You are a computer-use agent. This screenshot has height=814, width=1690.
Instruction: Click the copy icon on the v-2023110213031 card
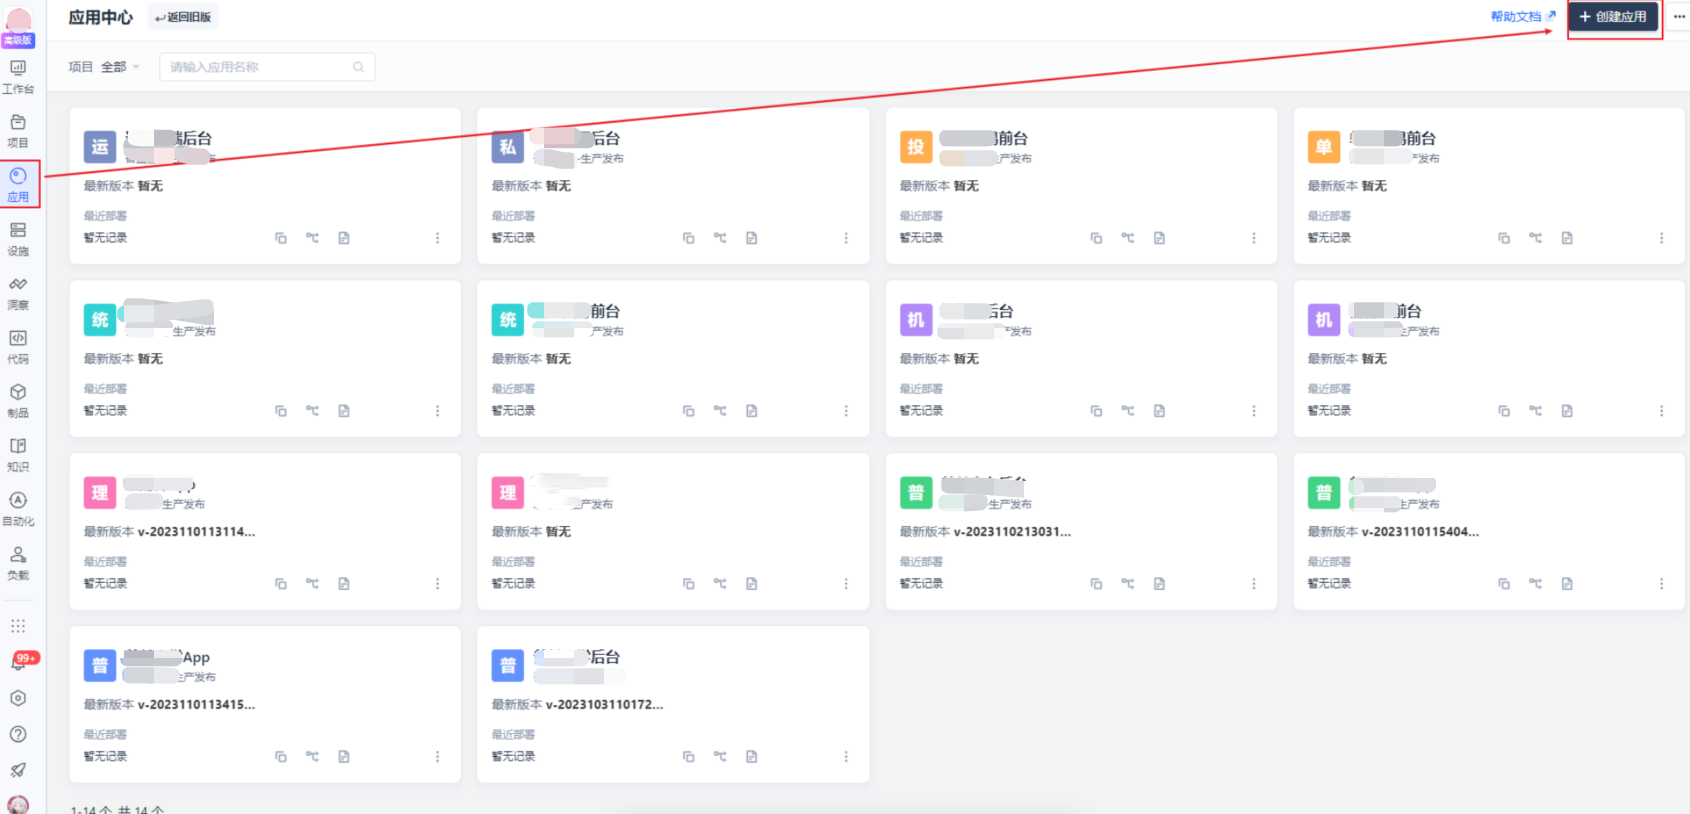point(1097,584)
